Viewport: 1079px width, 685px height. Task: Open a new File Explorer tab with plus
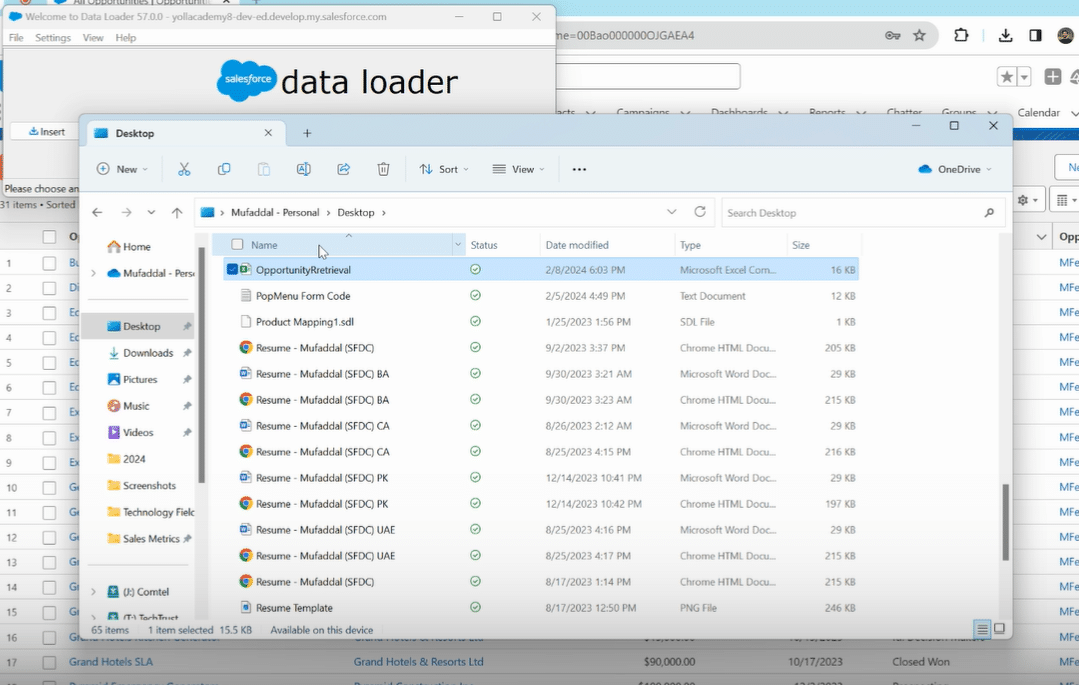pos(307,134)
